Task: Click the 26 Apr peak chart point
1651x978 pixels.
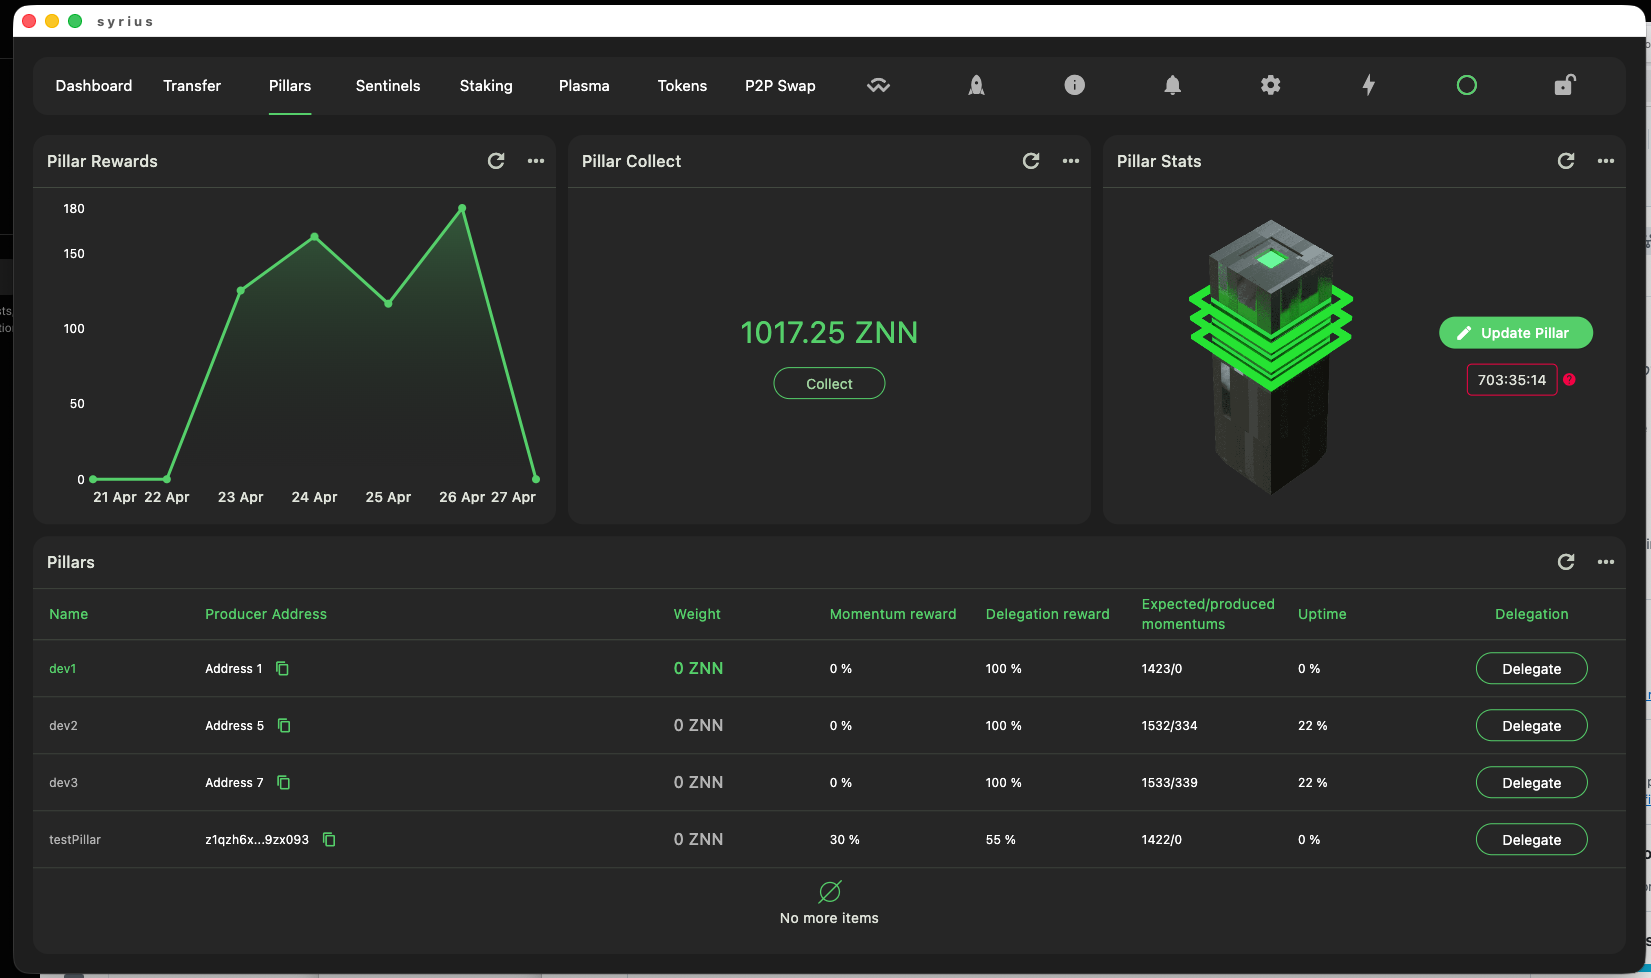Action: (462, 208)
